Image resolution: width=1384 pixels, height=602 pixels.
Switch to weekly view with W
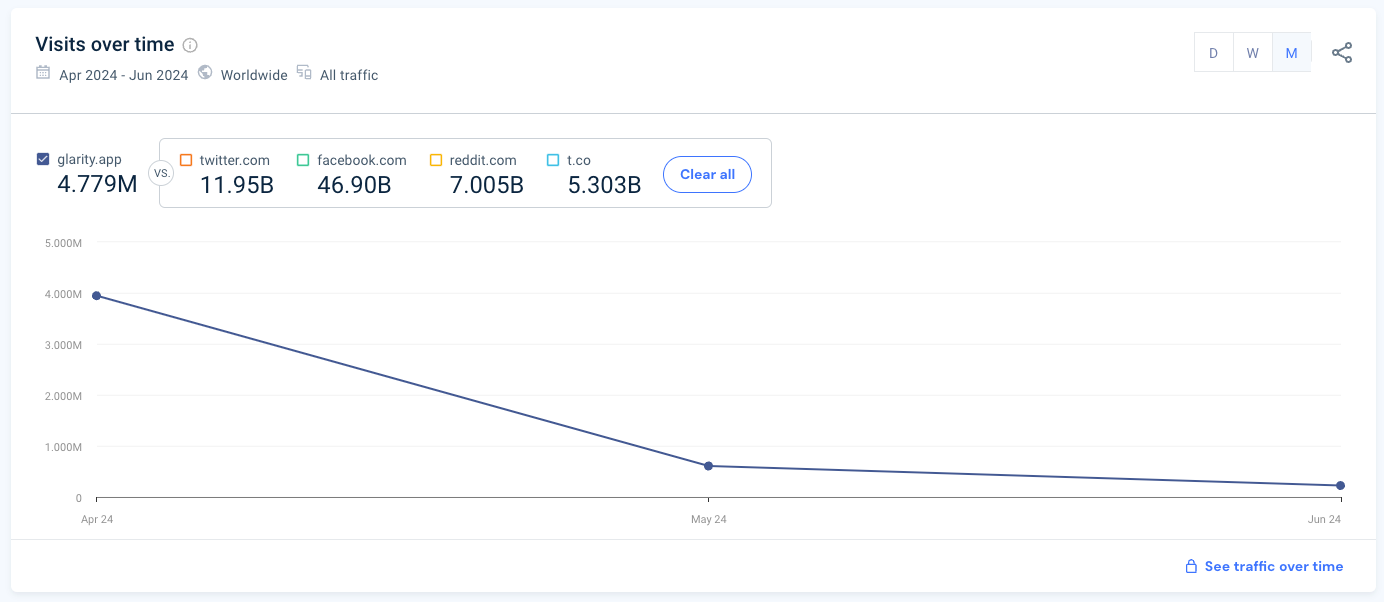[1252, 53]
